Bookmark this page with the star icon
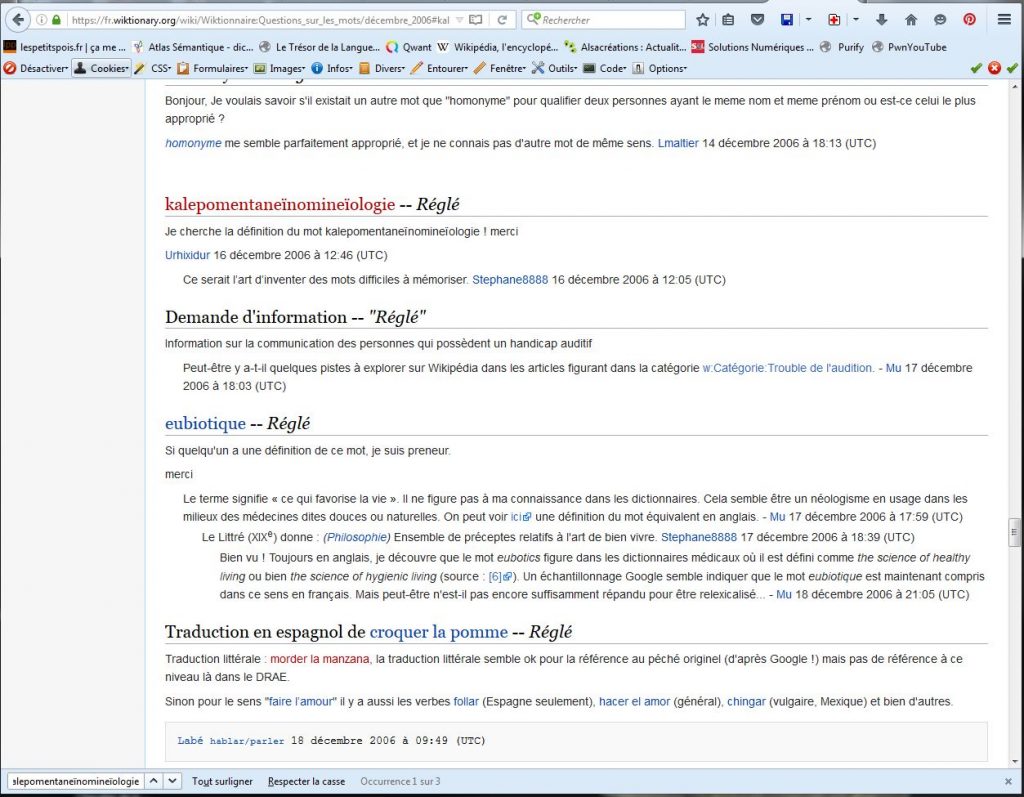 [703, 18]
